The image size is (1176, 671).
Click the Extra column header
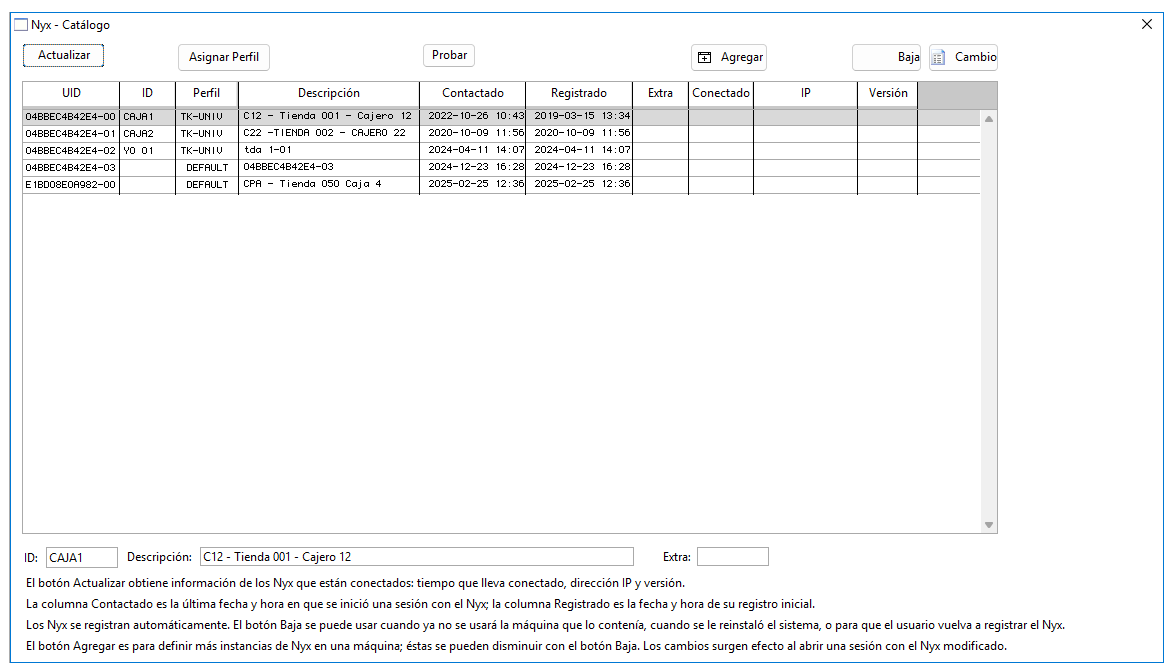tap(661, 94)
